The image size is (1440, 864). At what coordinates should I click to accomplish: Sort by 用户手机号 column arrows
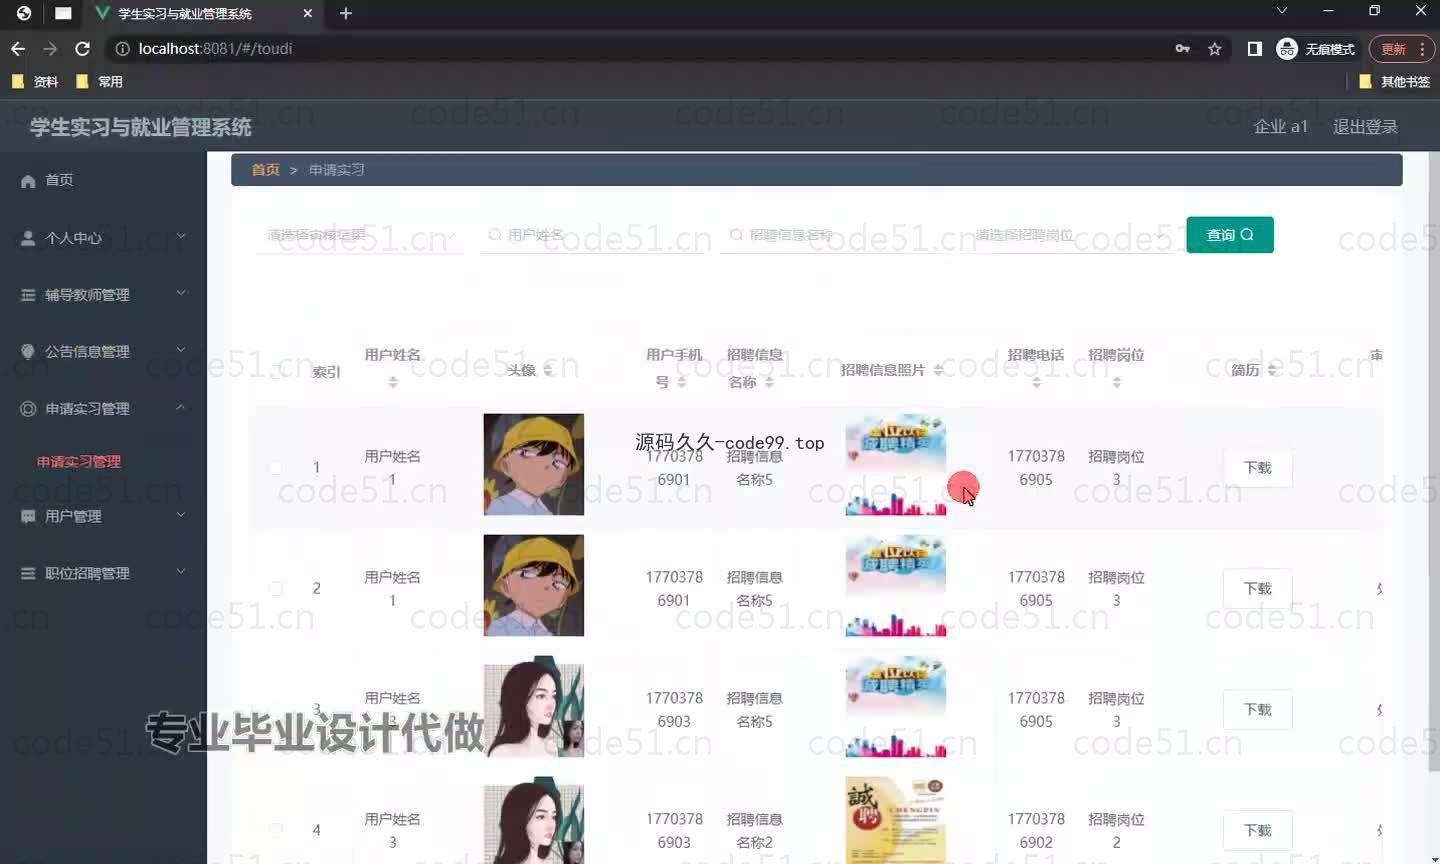point(682,382)
